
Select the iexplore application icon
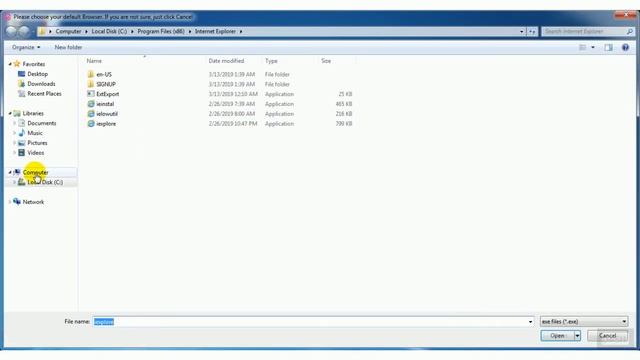[x=91, y=124]
